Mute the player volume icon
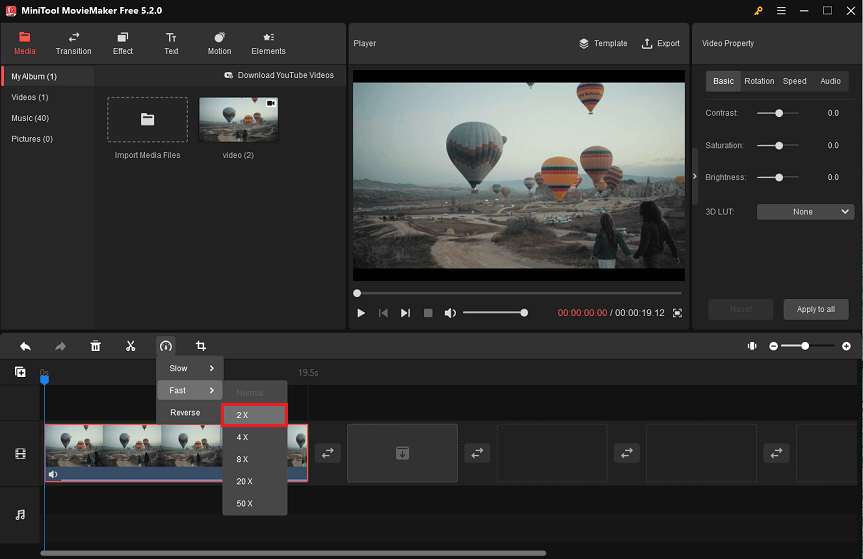863x559 pixels. click(x=450, y=313)
